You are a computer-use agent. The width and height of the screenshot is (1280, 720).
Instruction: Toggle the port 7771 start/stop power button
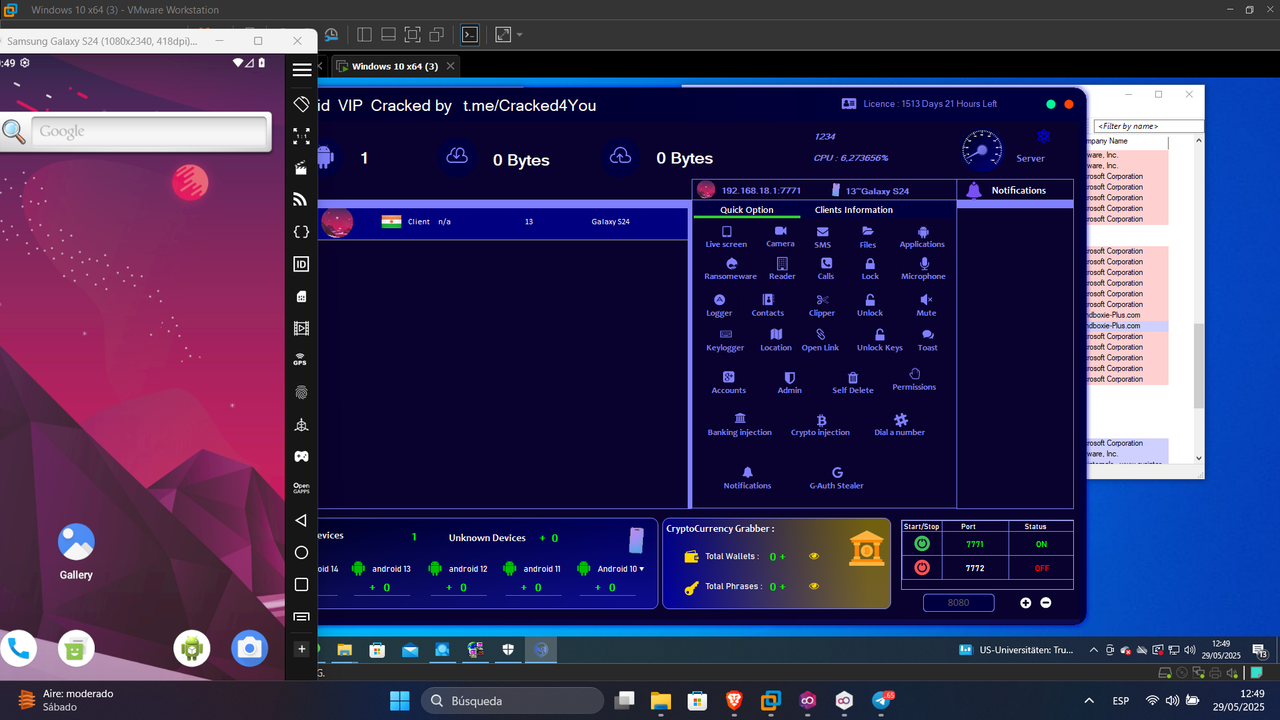[922, 544]
